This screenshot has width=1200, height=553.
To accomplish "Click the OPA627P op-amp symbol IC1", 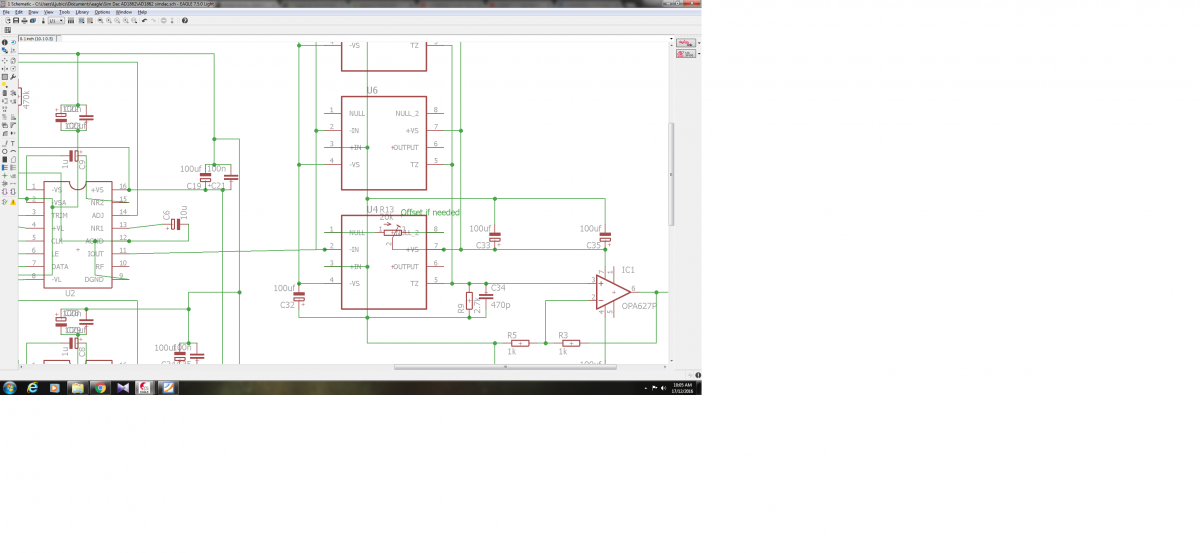I will 613,291.
